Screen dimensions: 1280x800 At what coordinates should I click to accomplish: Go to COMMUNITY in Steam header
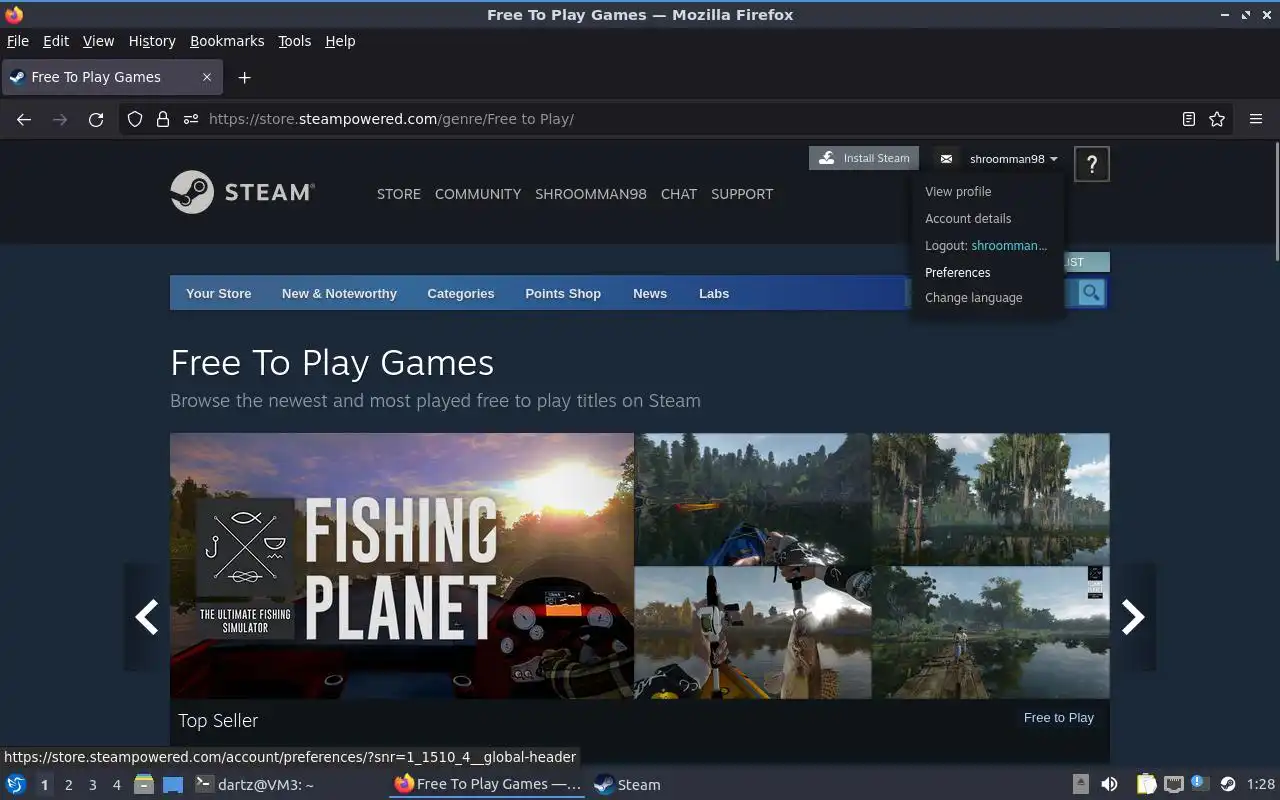(x=478, y=194)
